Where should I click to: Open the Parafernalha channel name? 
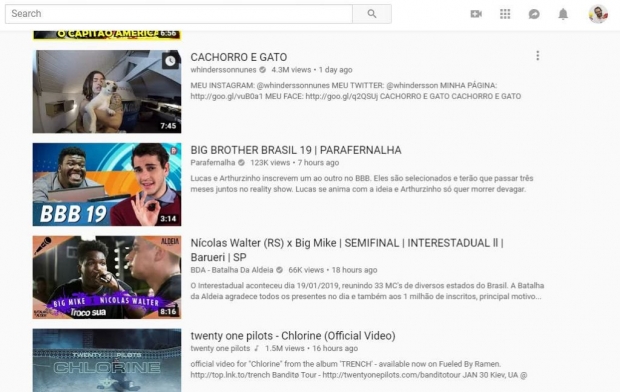pos(213,163)
